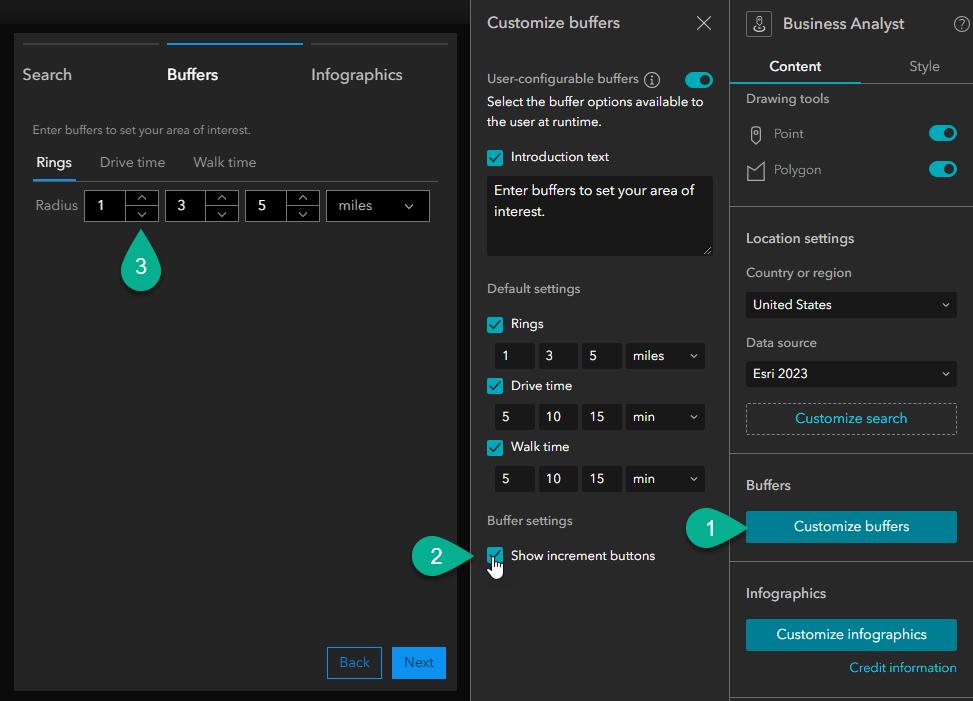This screenshot has width=973, height=701.
Task: Uncheck the Show increment buttons option
Action: click(x=495, y=557)
